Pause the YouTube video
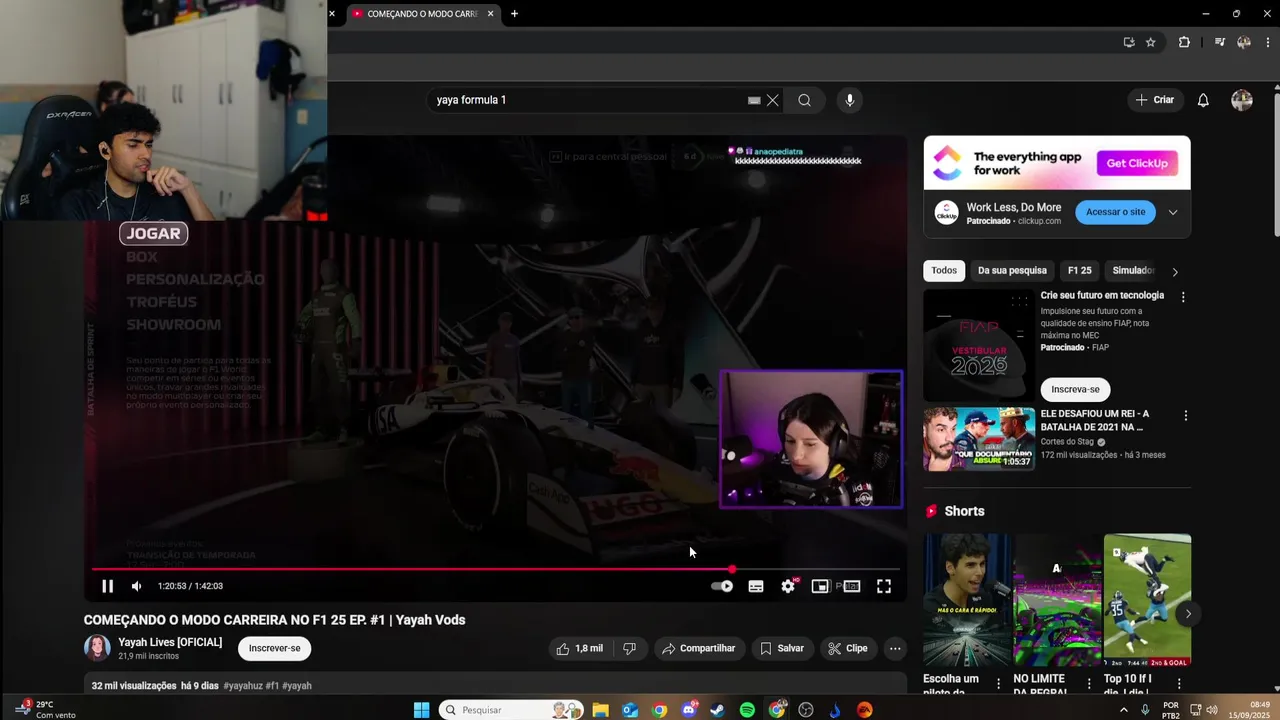The image size is (1280, 720). point(107,586)
